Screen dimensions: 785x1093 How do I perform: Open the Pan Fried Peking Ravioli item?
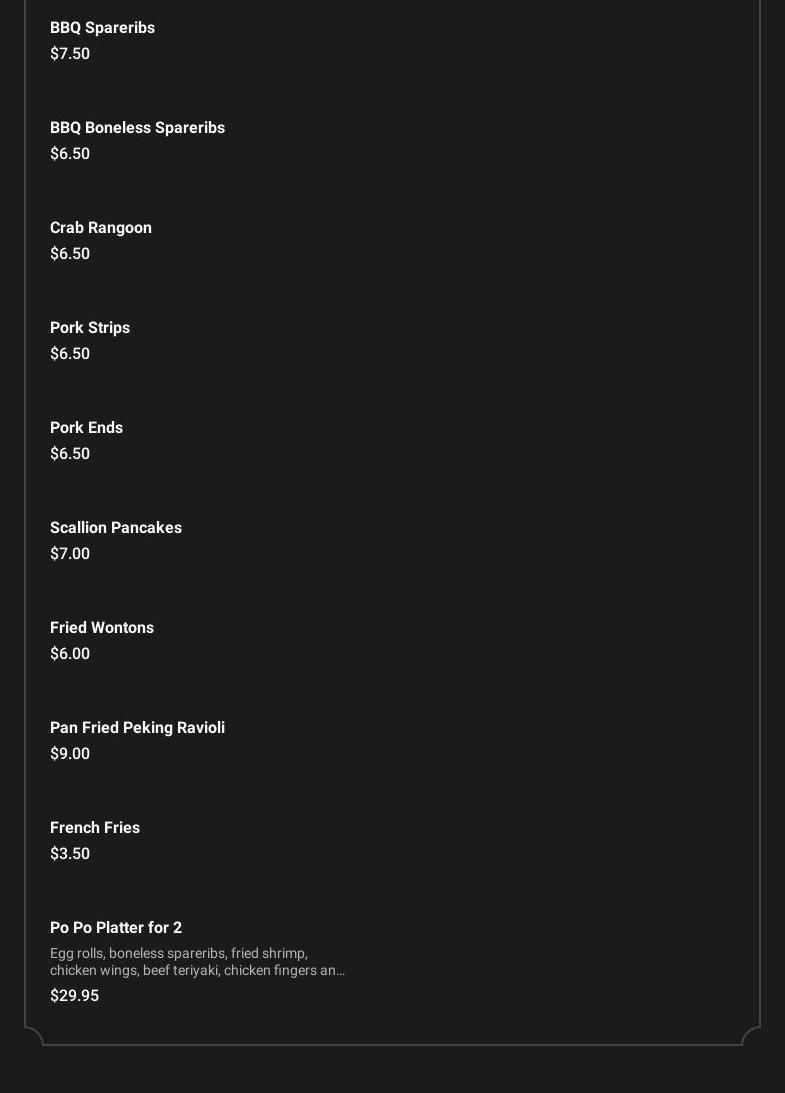click(x=137, y=728)
